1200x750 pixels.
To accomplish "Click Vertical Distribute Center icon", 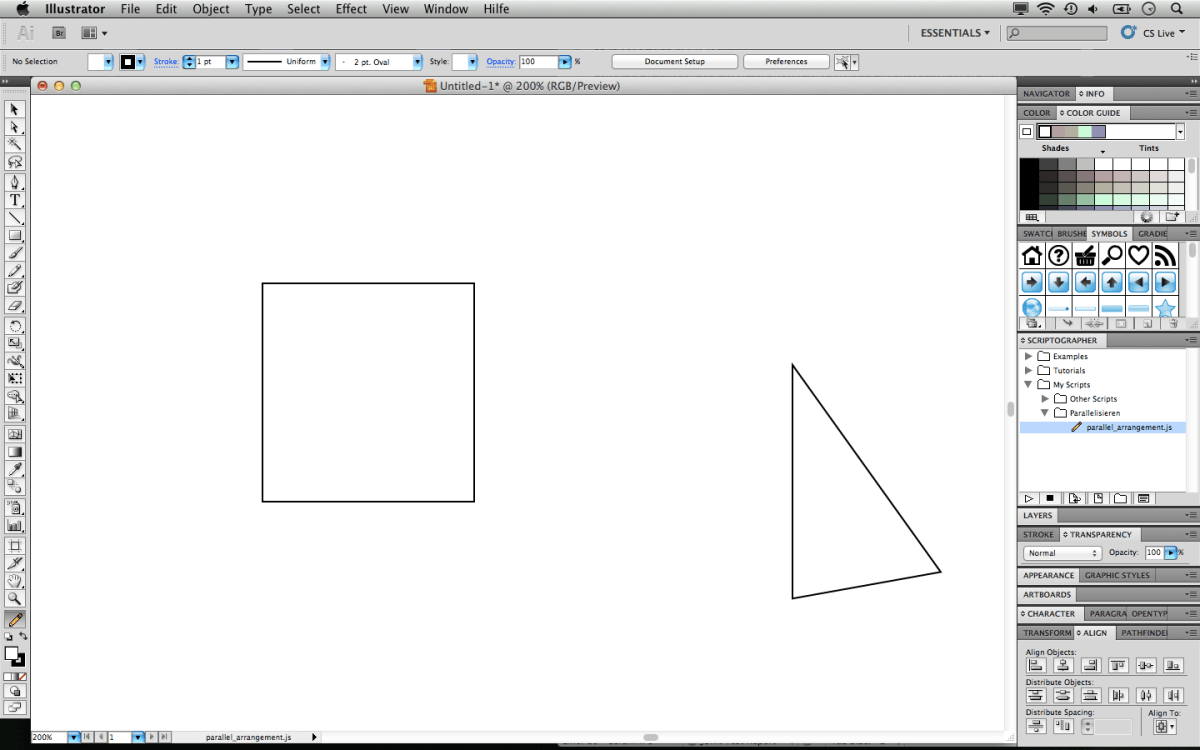I will pyautogui.click(x=1063, y=695).
